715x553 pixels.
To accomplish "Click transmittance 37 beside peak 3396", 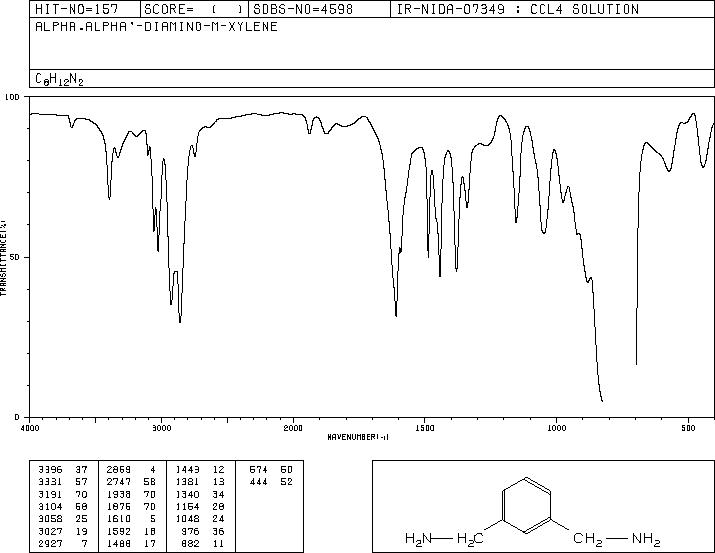I will (82, 470).
